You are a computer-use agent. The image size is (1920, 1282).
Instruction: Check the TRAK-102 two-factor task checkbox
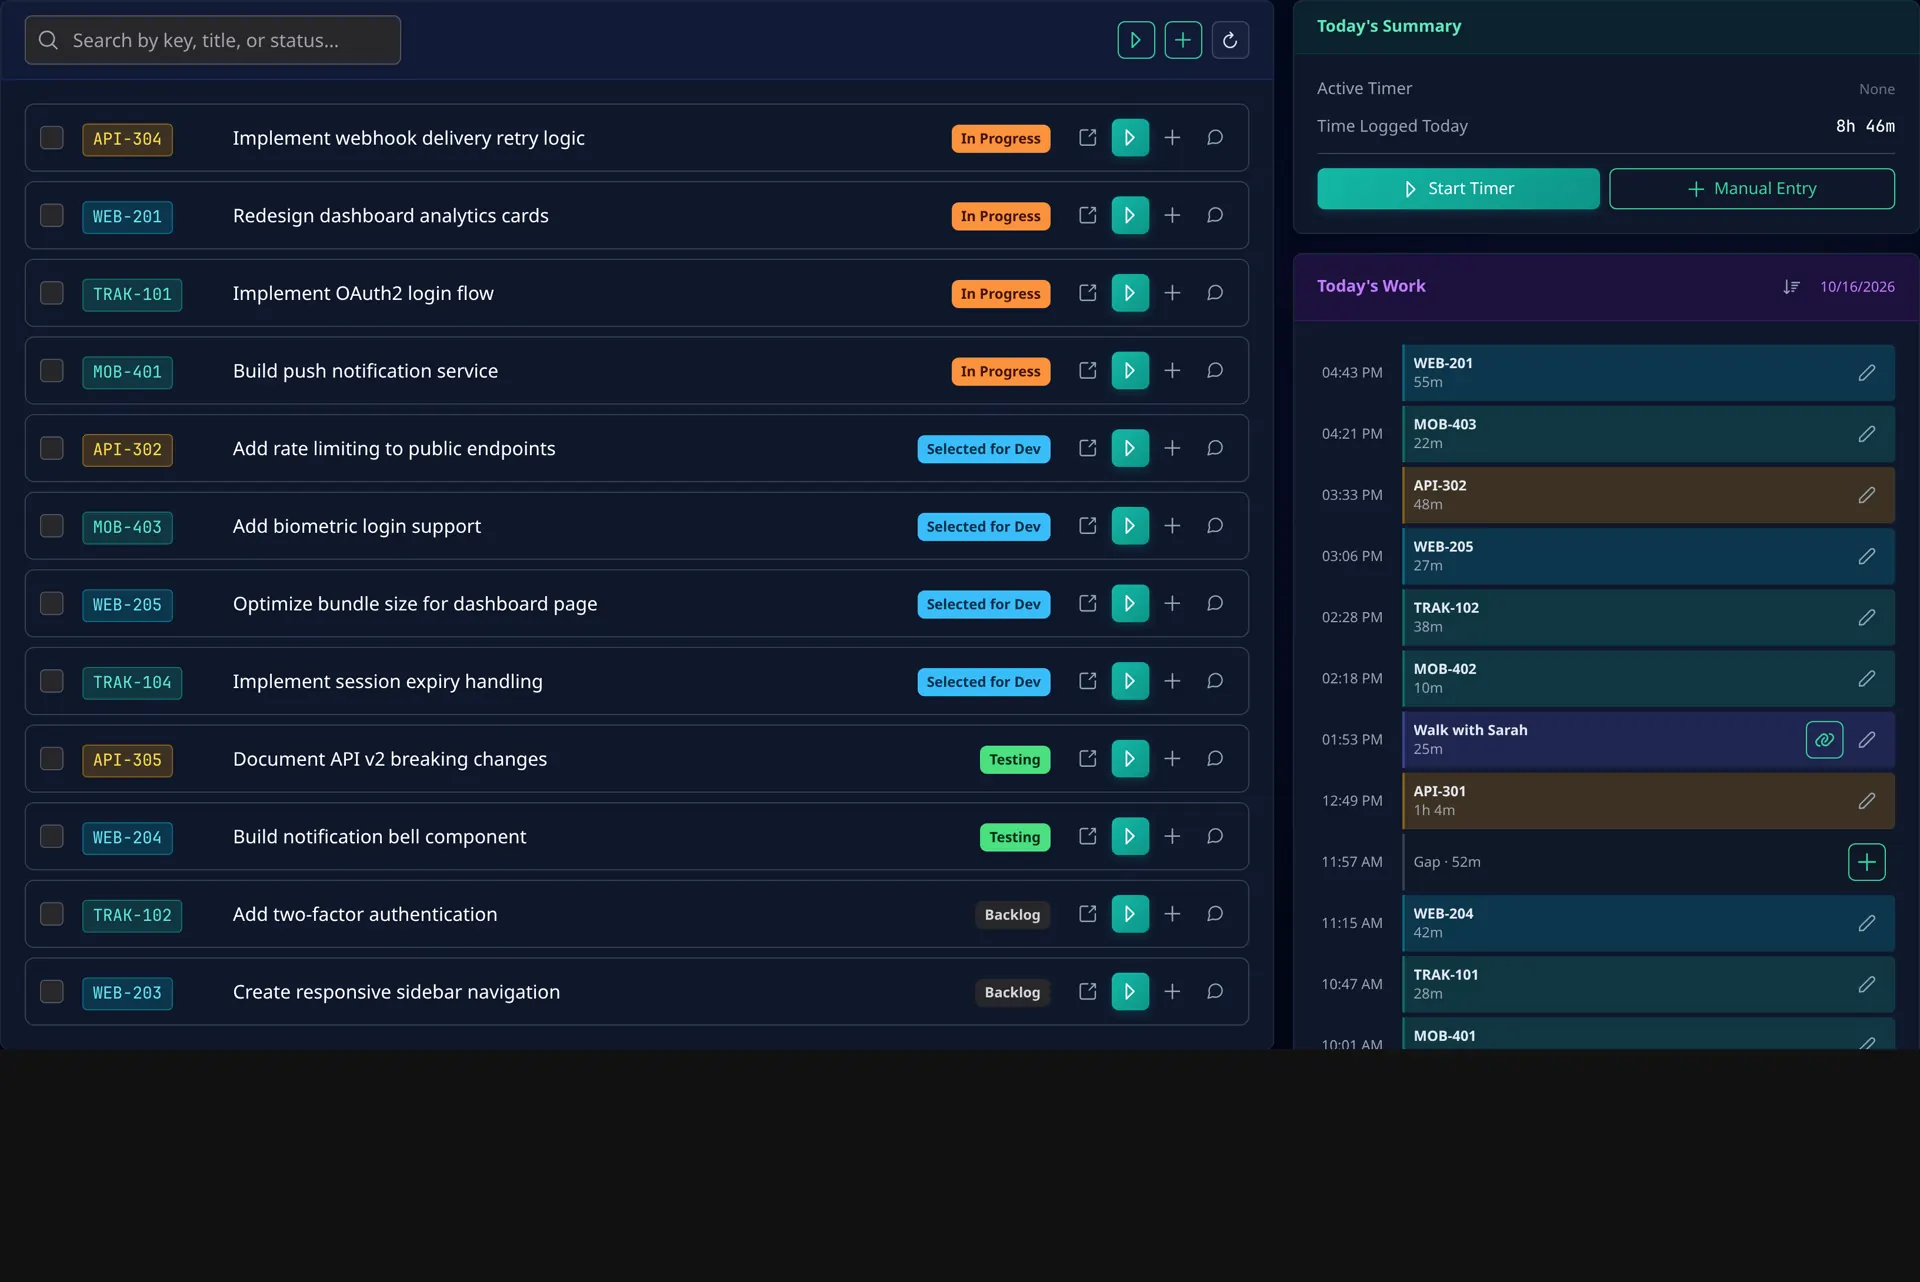coord(52,914)
